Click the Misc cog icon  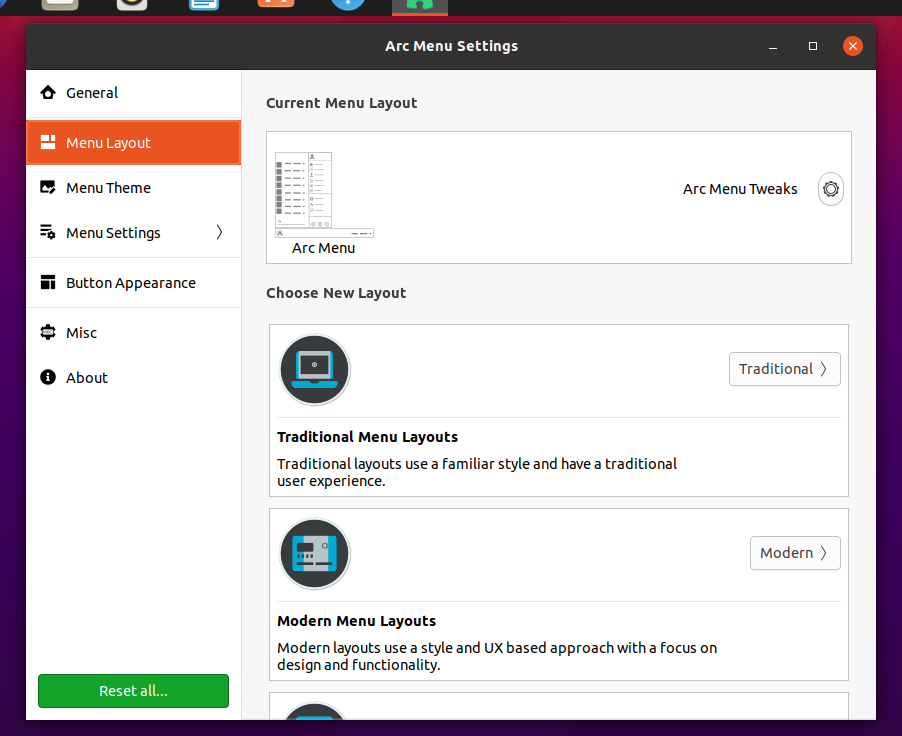[48, 332]
